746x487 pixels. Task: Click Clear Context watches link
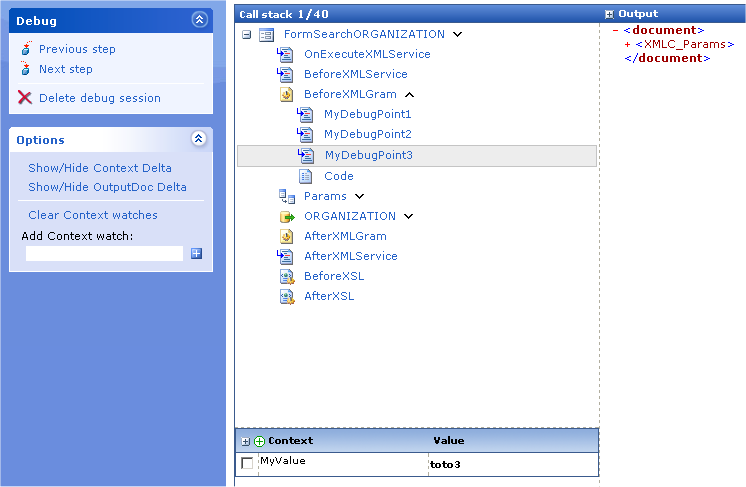[93, 215]
